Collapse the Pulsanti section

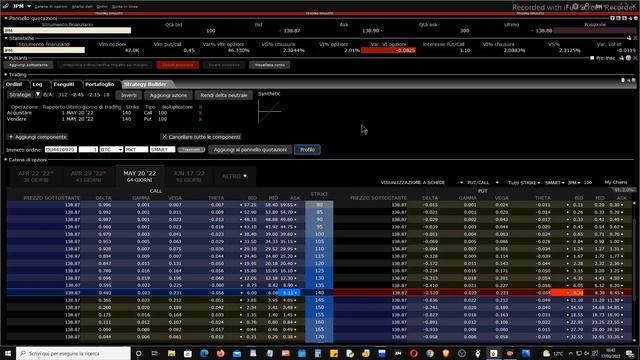(6, 58)
